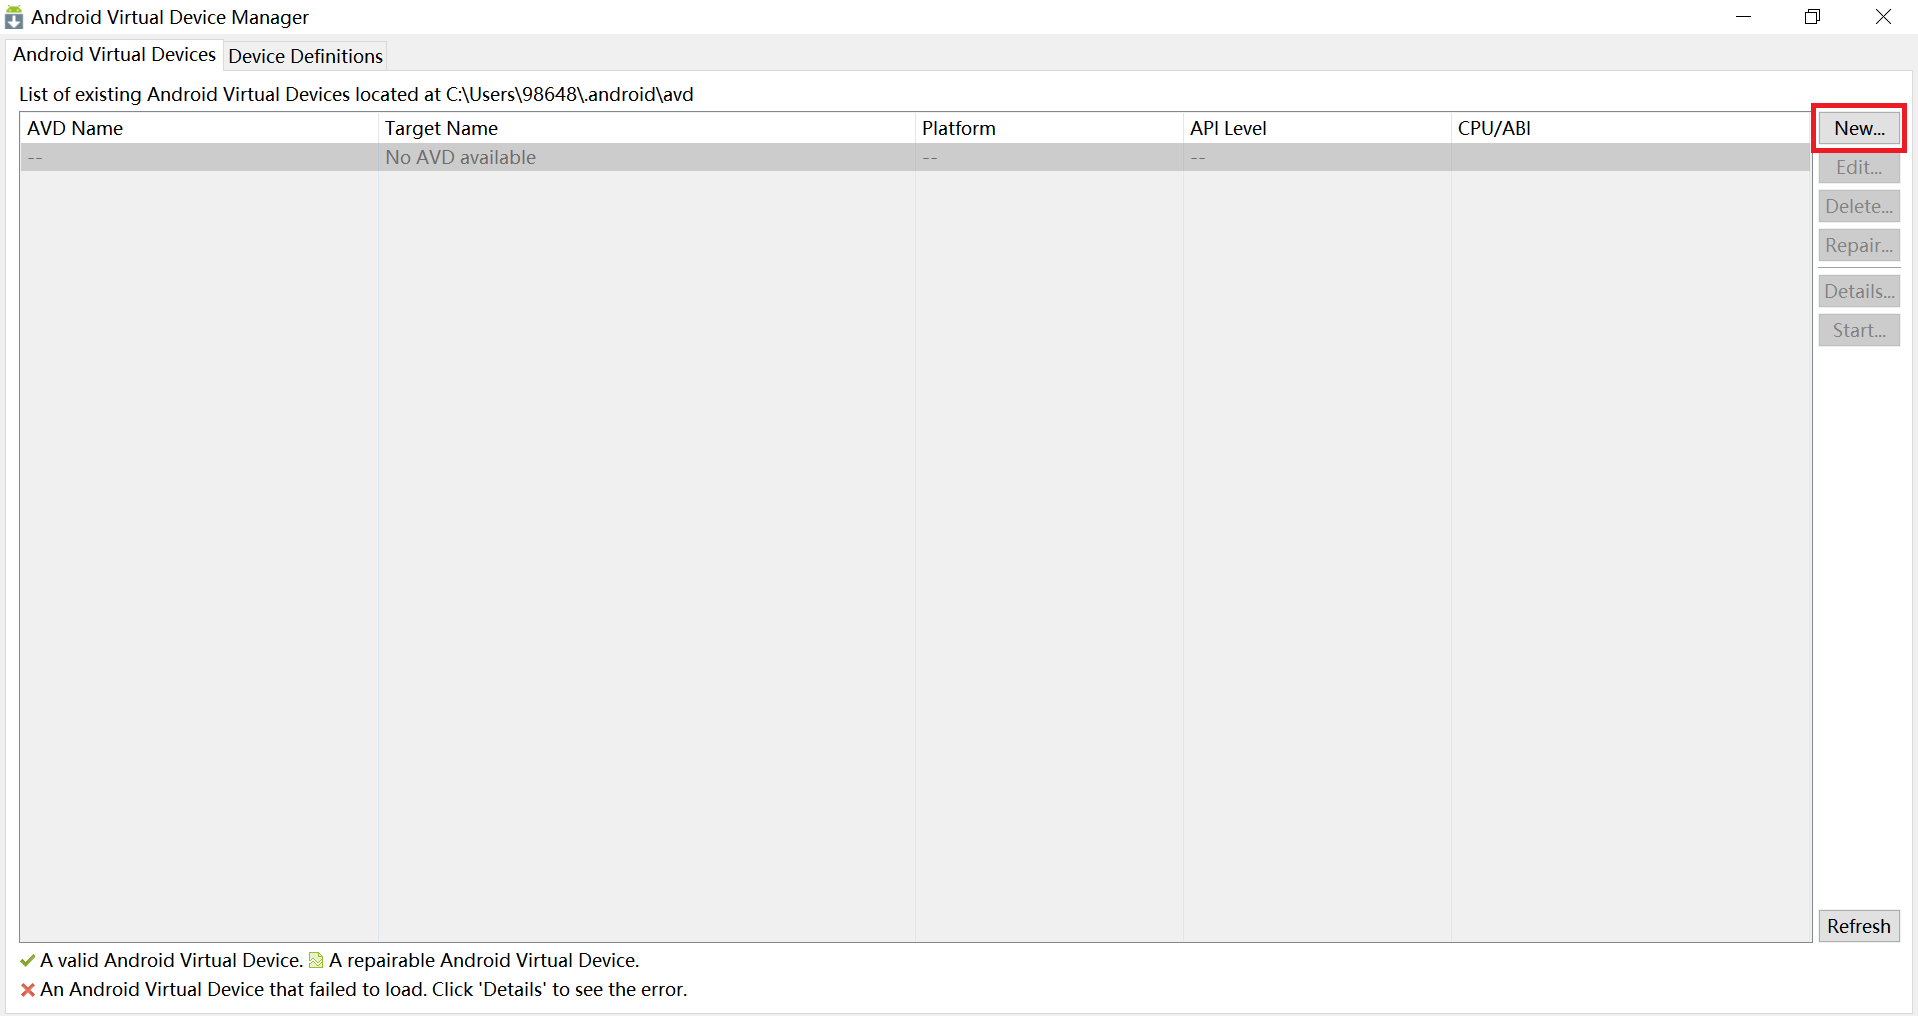Viewport: 1918px width, 1016px height.
Task: Click the New... button to create an AVD
Action: (1859, 128)
